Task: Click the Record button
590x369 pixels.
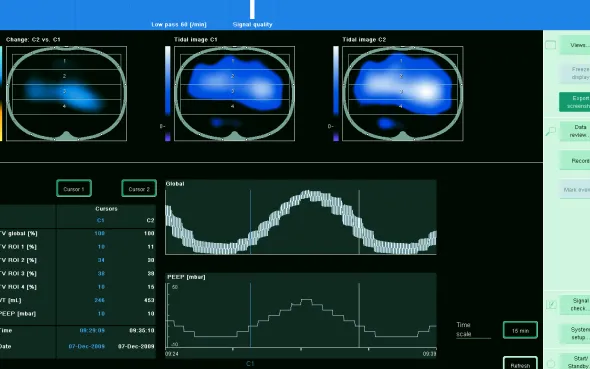Action: [x=575, y=161]
